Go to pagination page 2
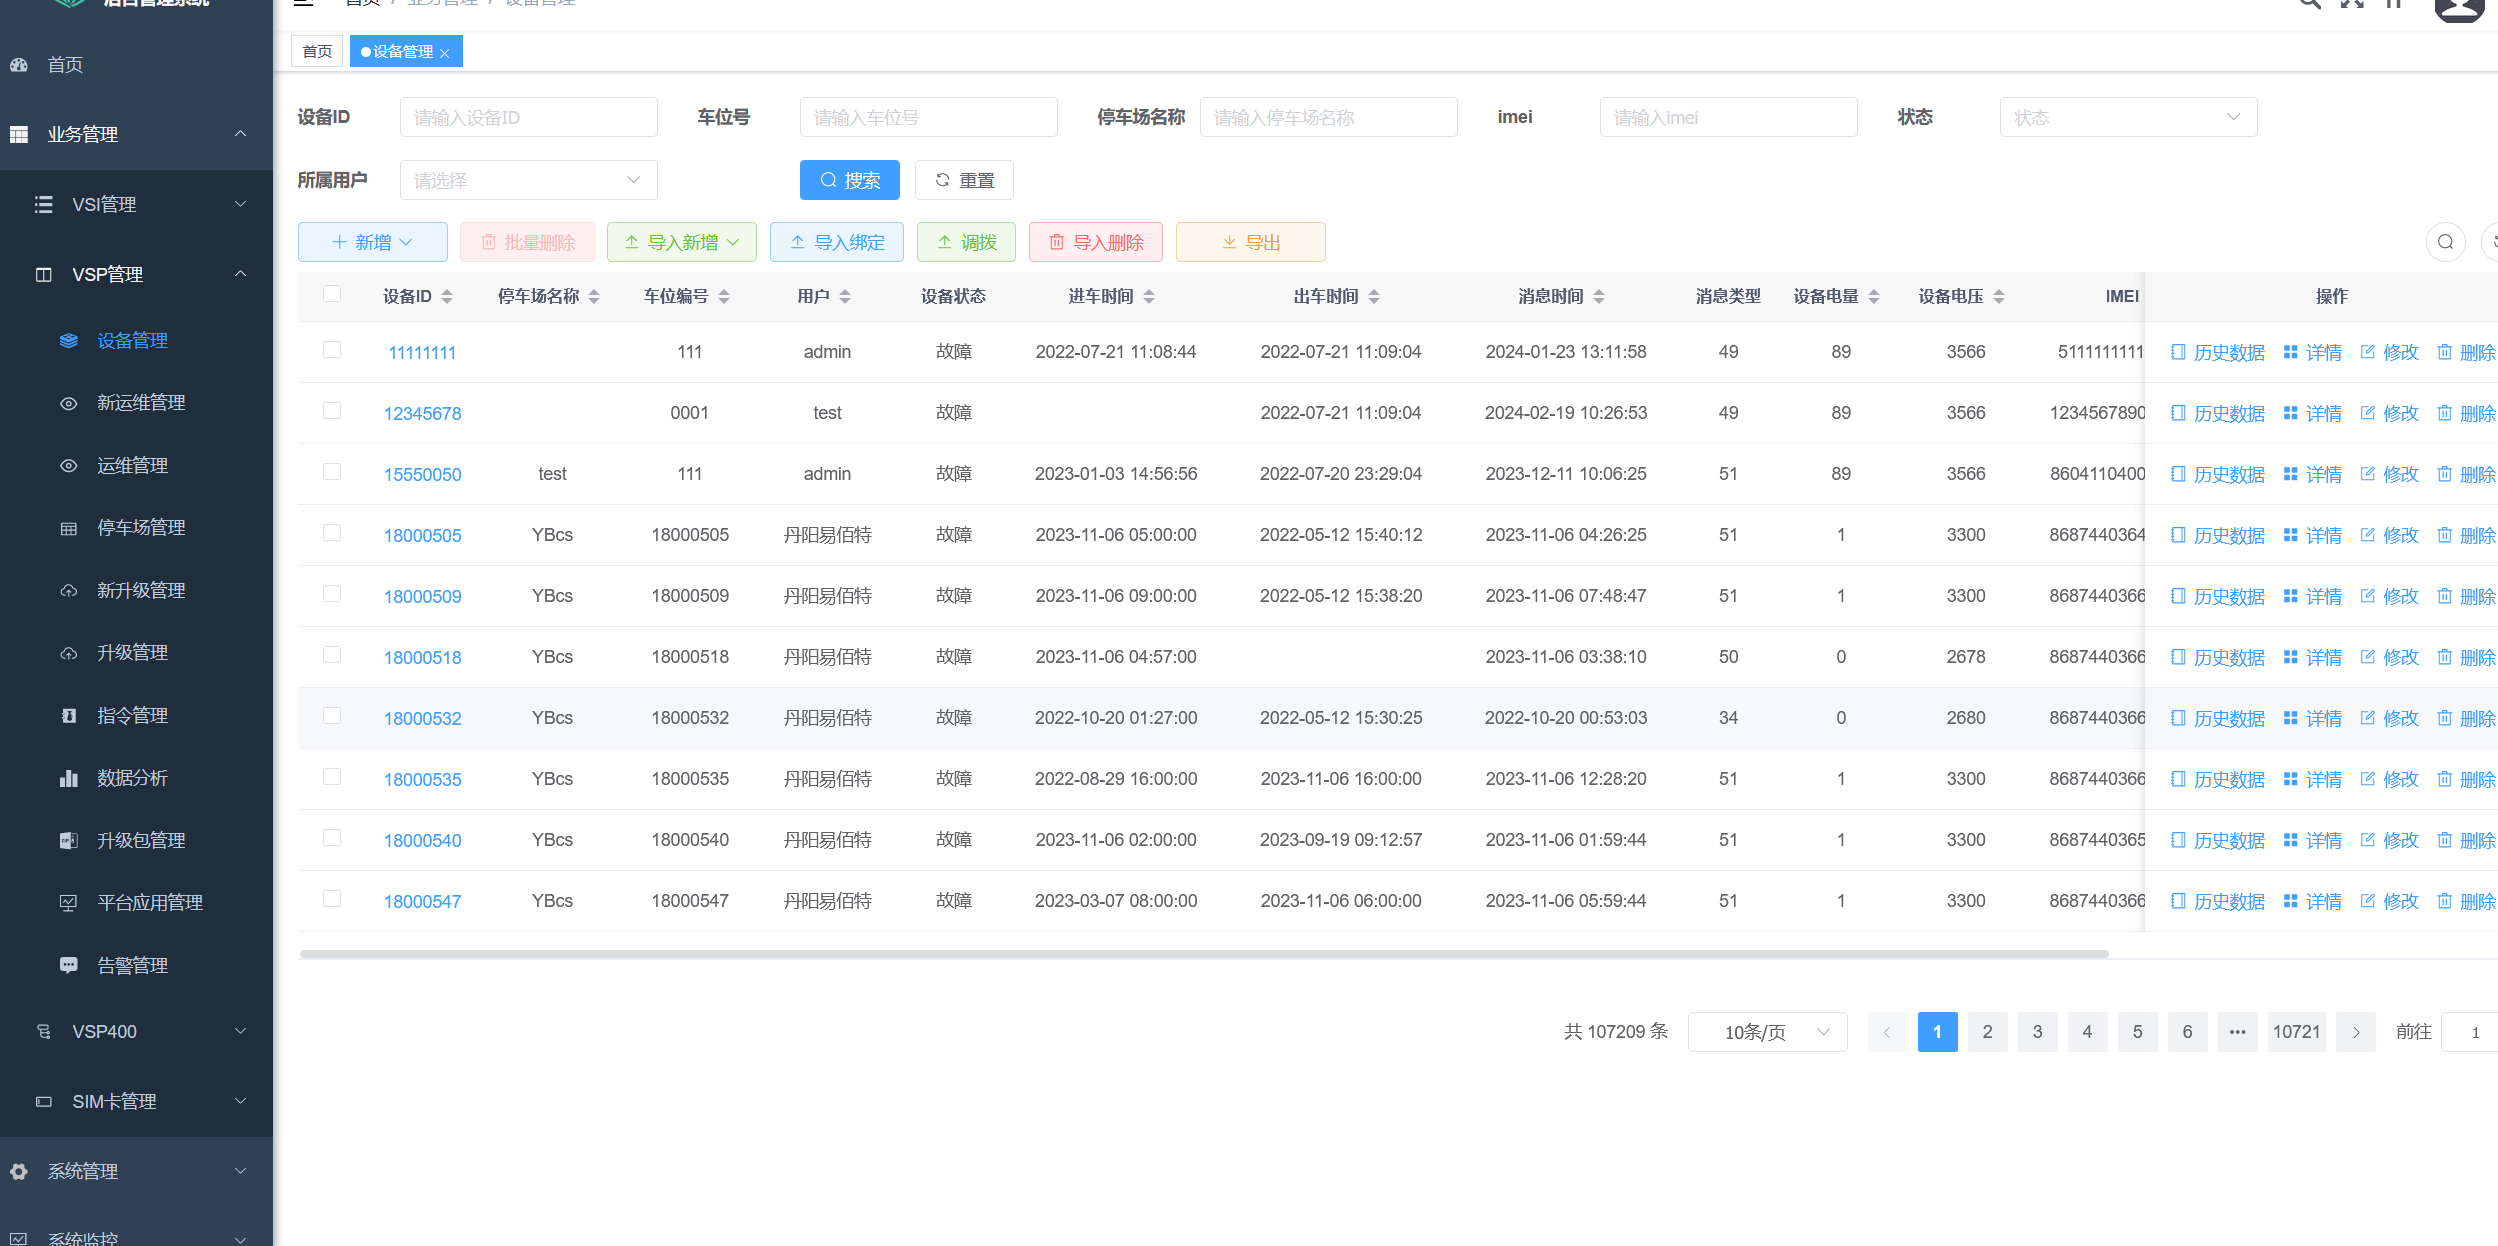 (1987, 1032)
